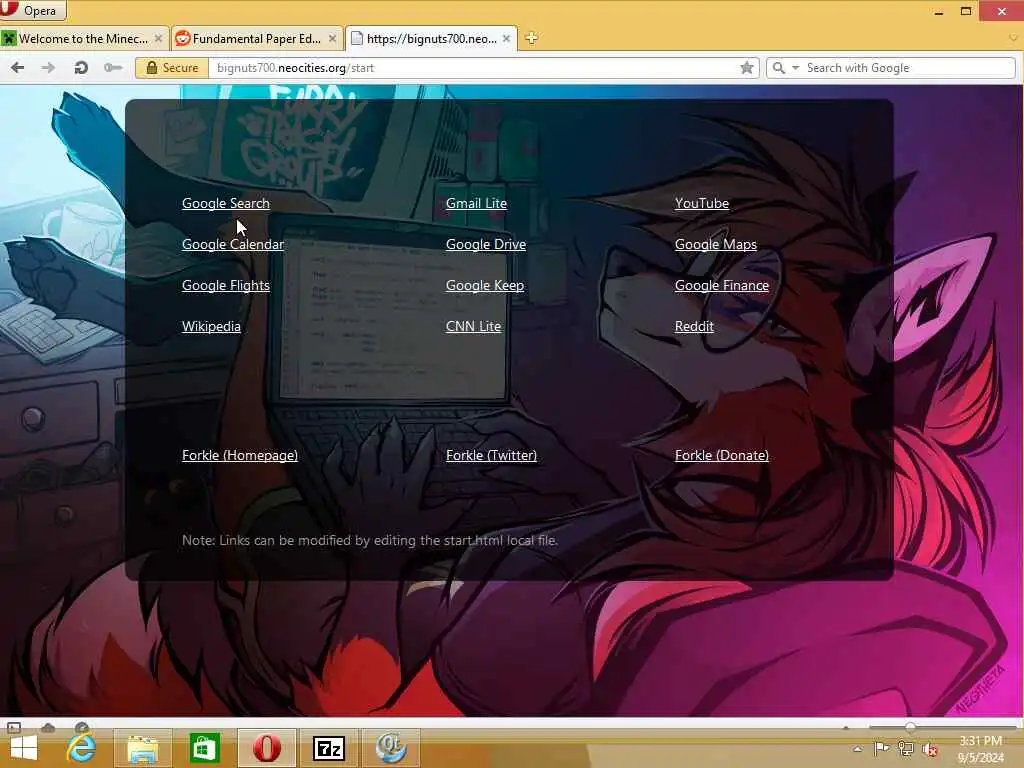The image size is (1024, 768).
Task: Open the Wikipedia link
Action: click(211, 326)
